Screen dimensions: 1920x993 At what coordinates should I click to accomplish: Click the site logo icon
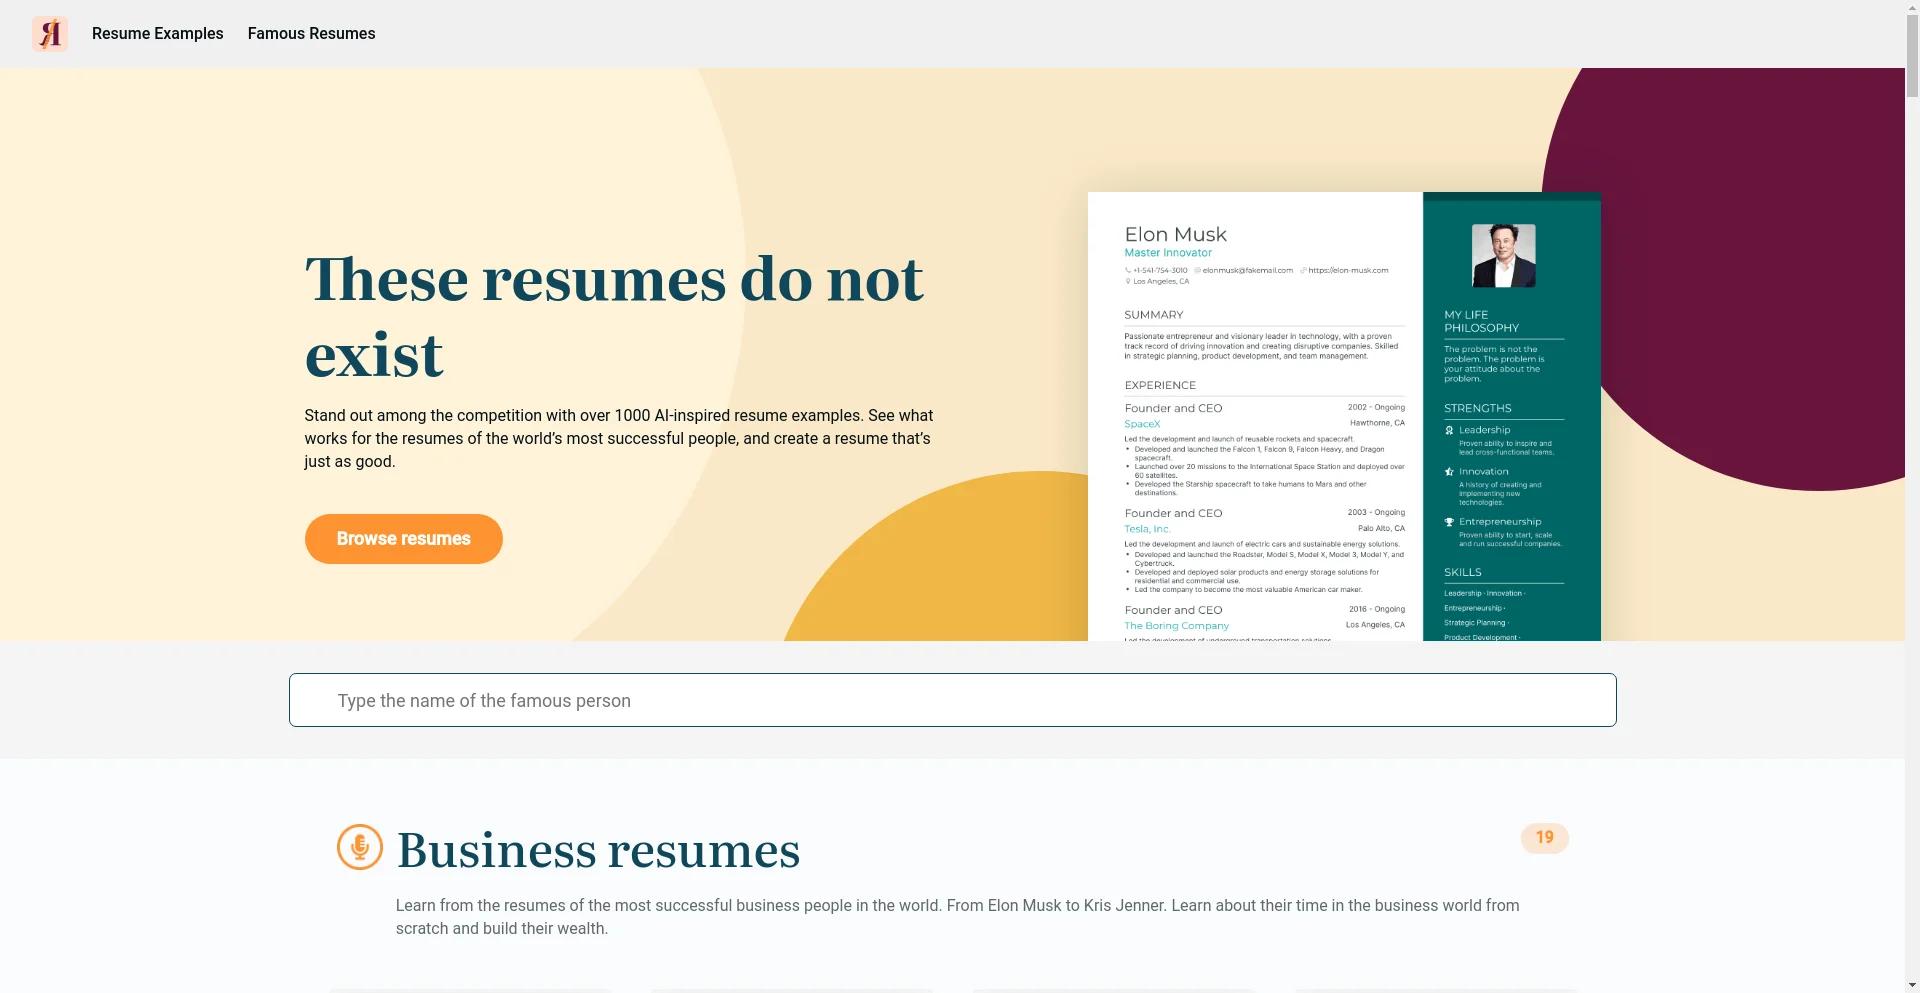point(50,34)
